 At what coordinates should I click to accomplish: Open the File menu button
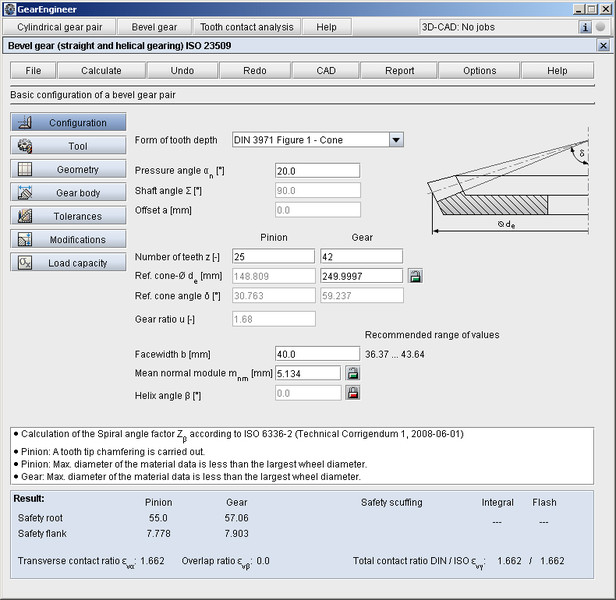(33, 71)
